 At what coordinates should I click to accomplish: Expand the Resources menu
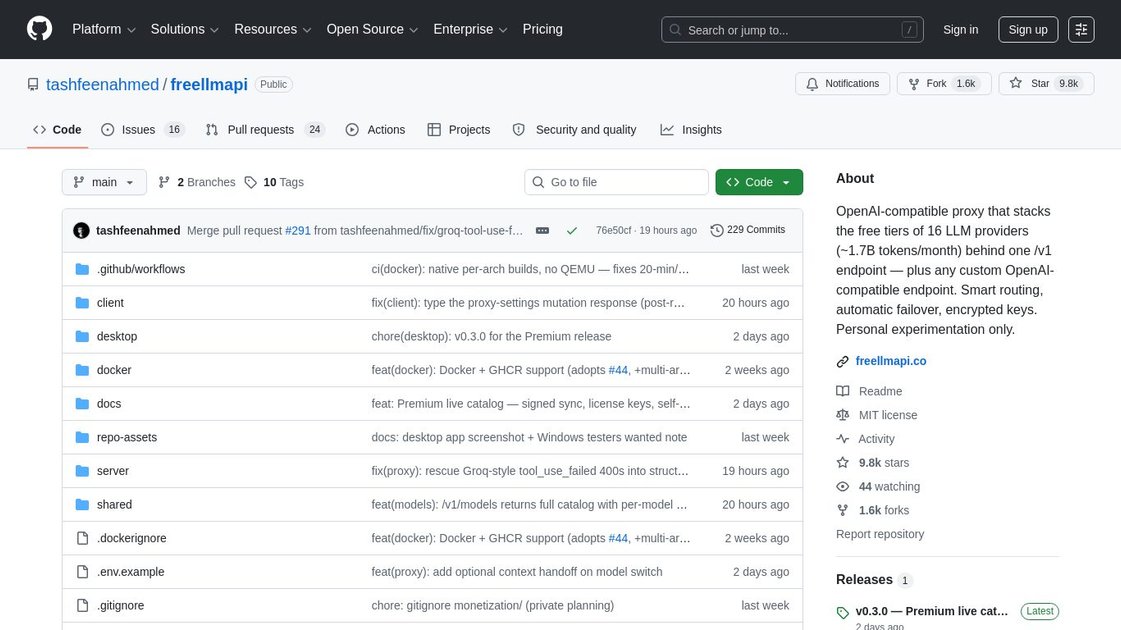point(272,29)
